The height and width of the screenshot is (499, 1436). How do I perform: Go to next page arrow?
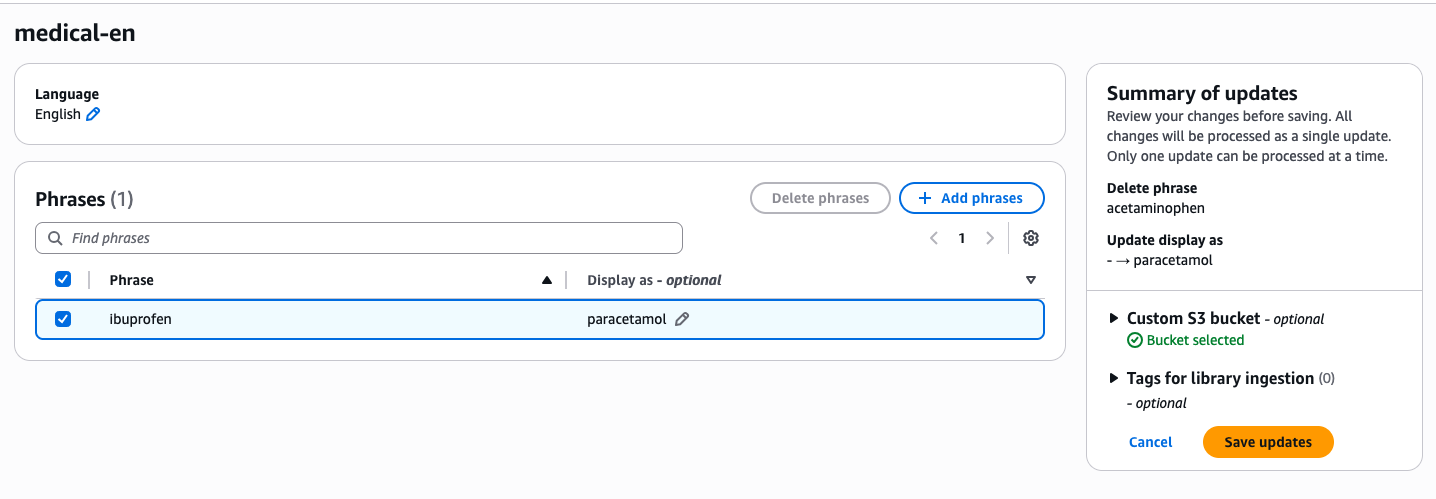(990, 238)
